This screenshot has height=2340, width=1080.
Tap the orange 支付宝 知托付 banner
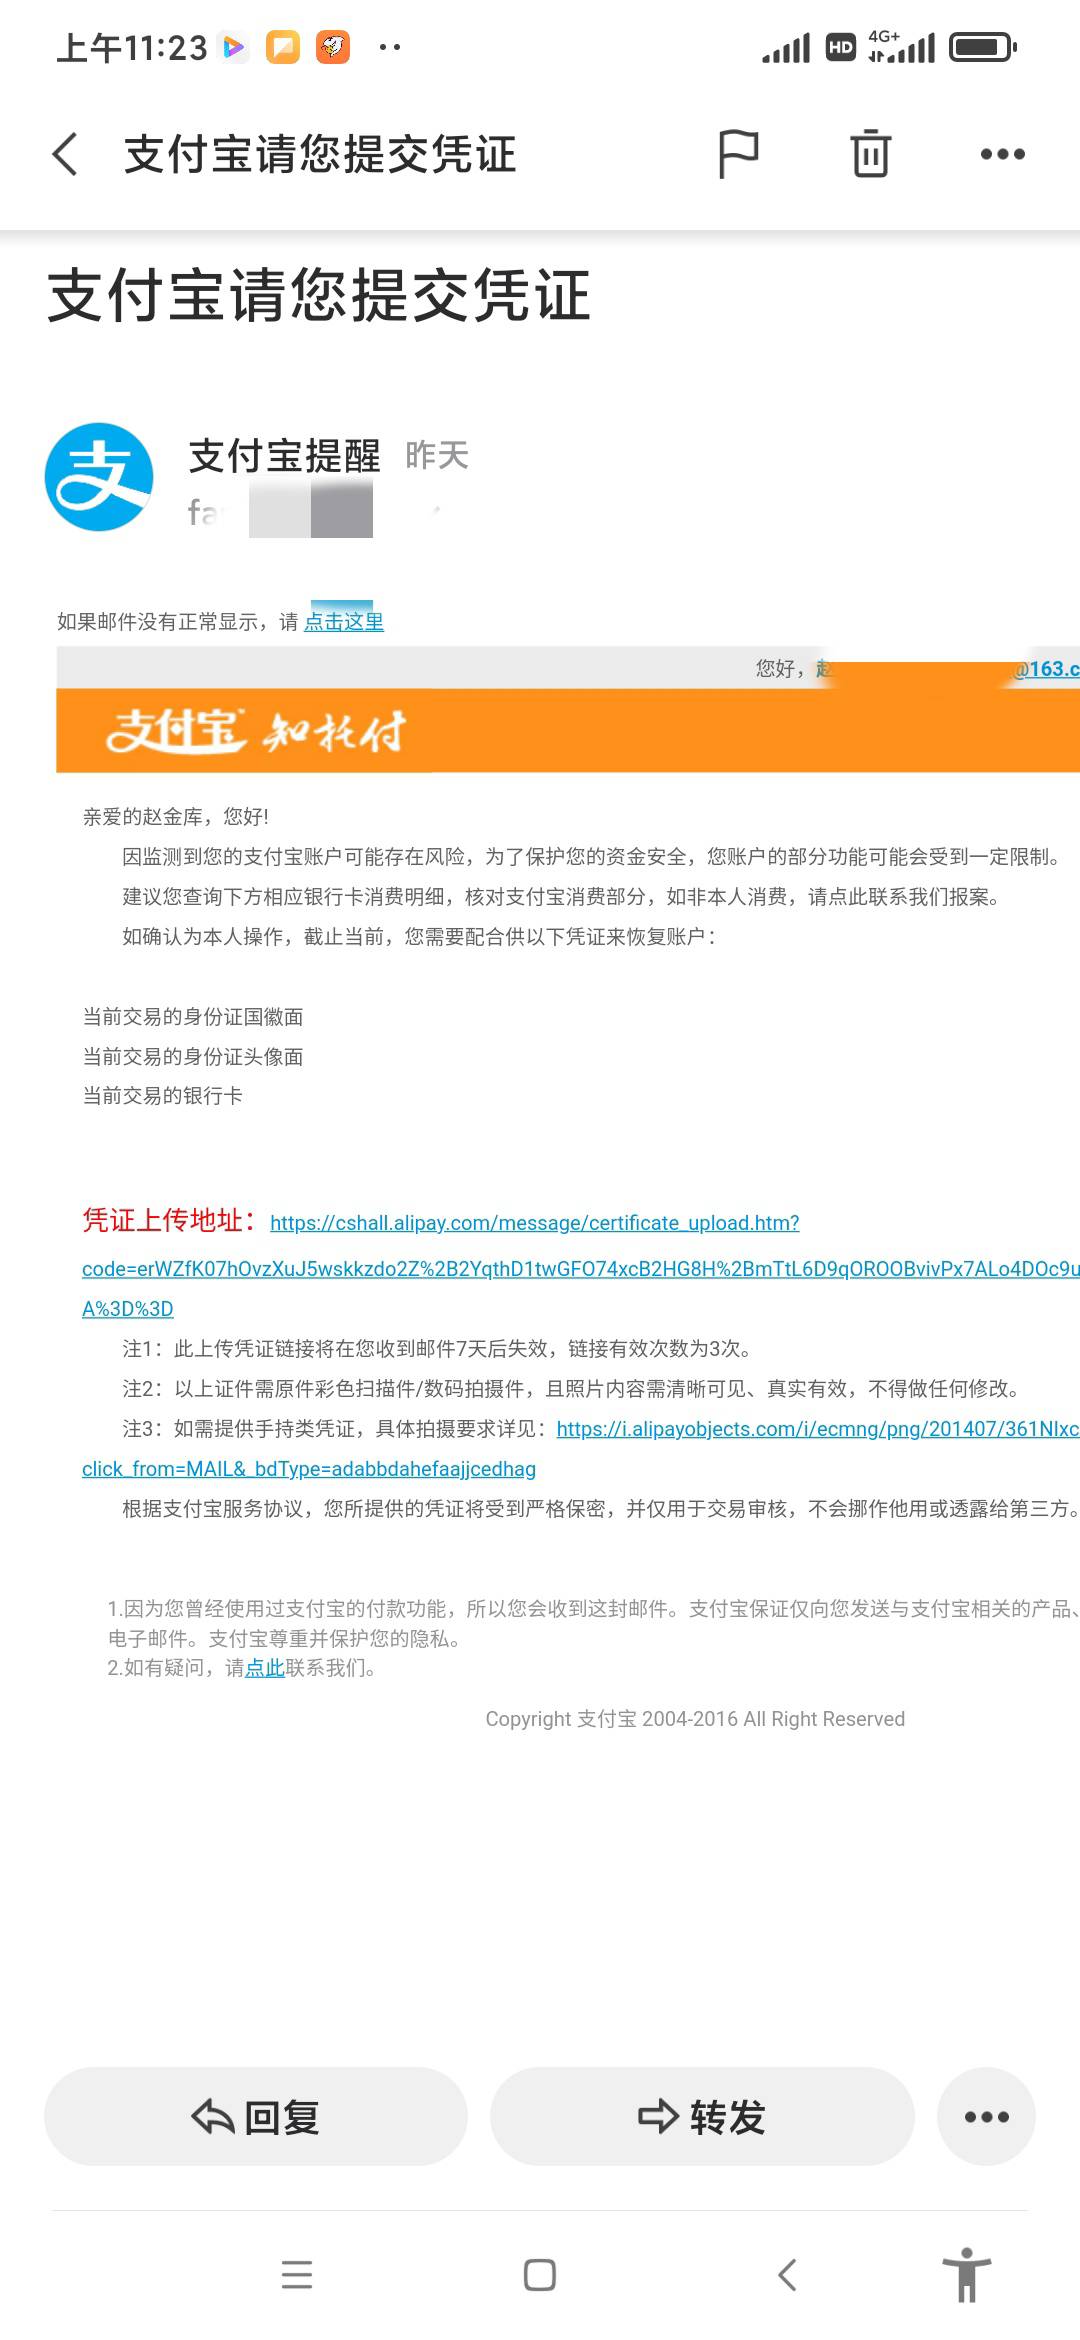coord(568,731)
